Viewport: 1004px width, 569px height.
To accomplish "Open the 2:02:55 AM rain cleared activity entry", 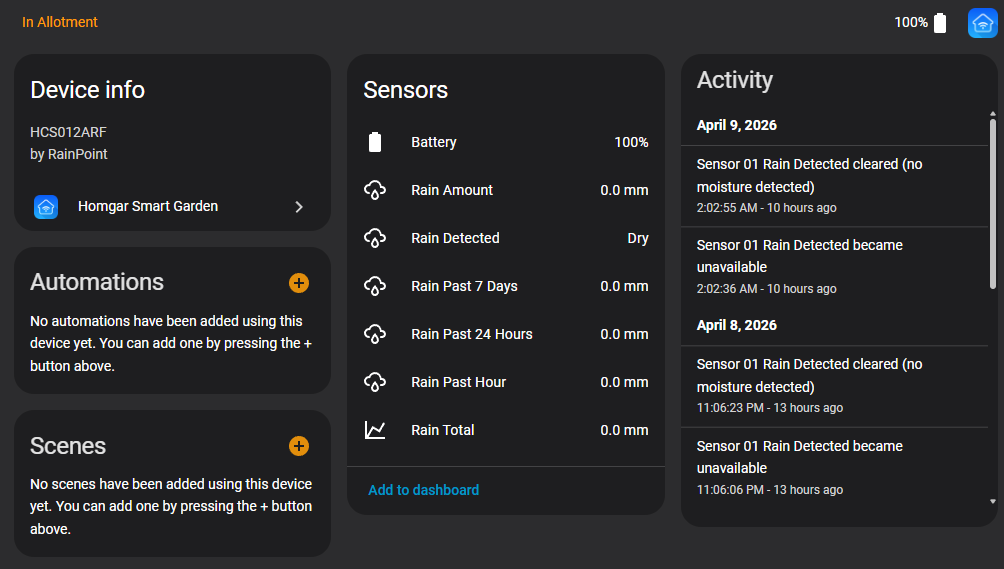I will point(834,186).
